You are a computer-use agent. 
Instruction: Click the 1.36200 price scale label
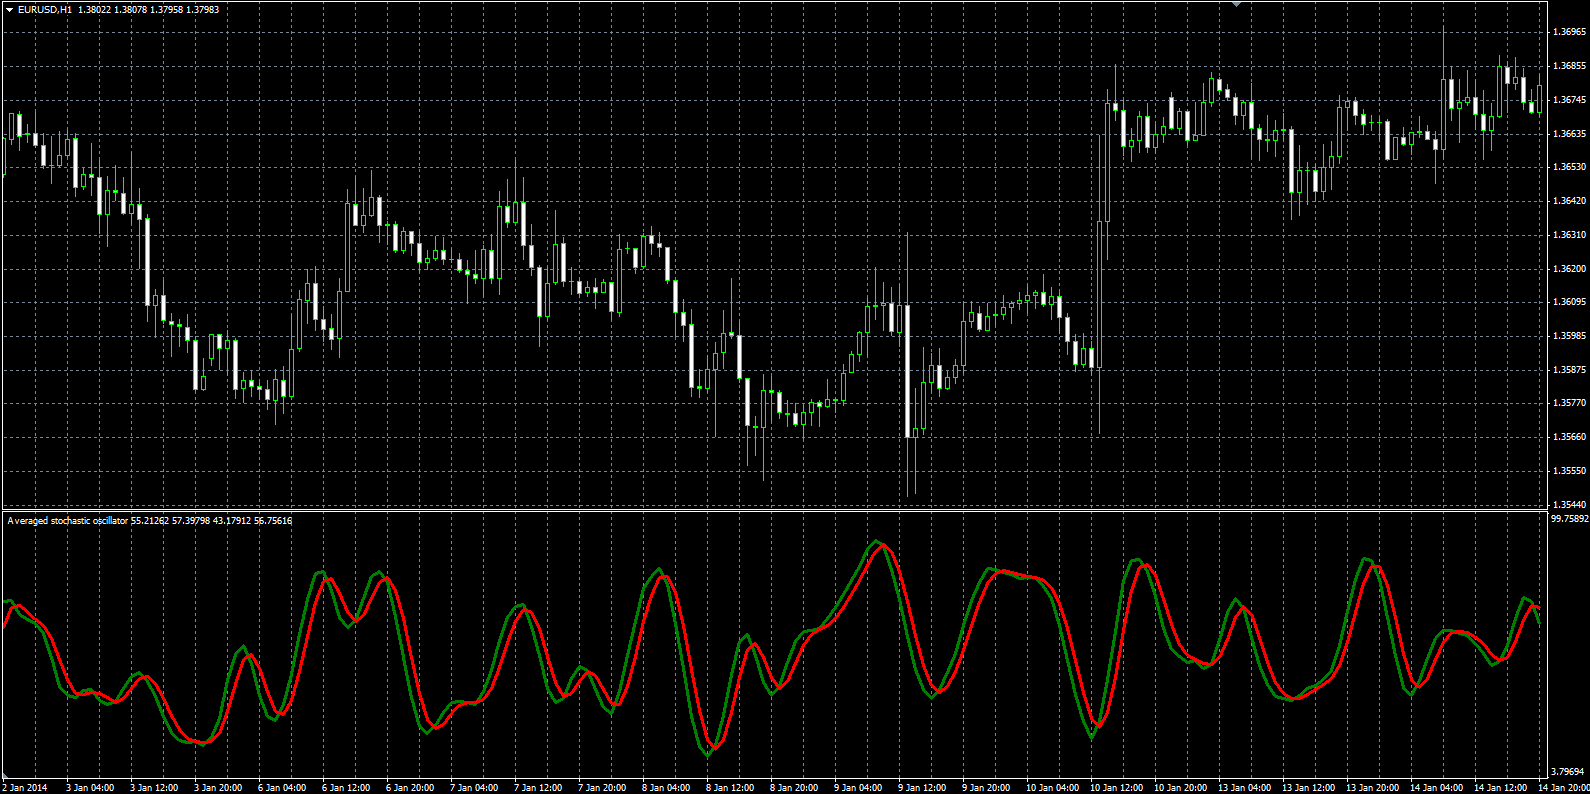click(1569, 269)
